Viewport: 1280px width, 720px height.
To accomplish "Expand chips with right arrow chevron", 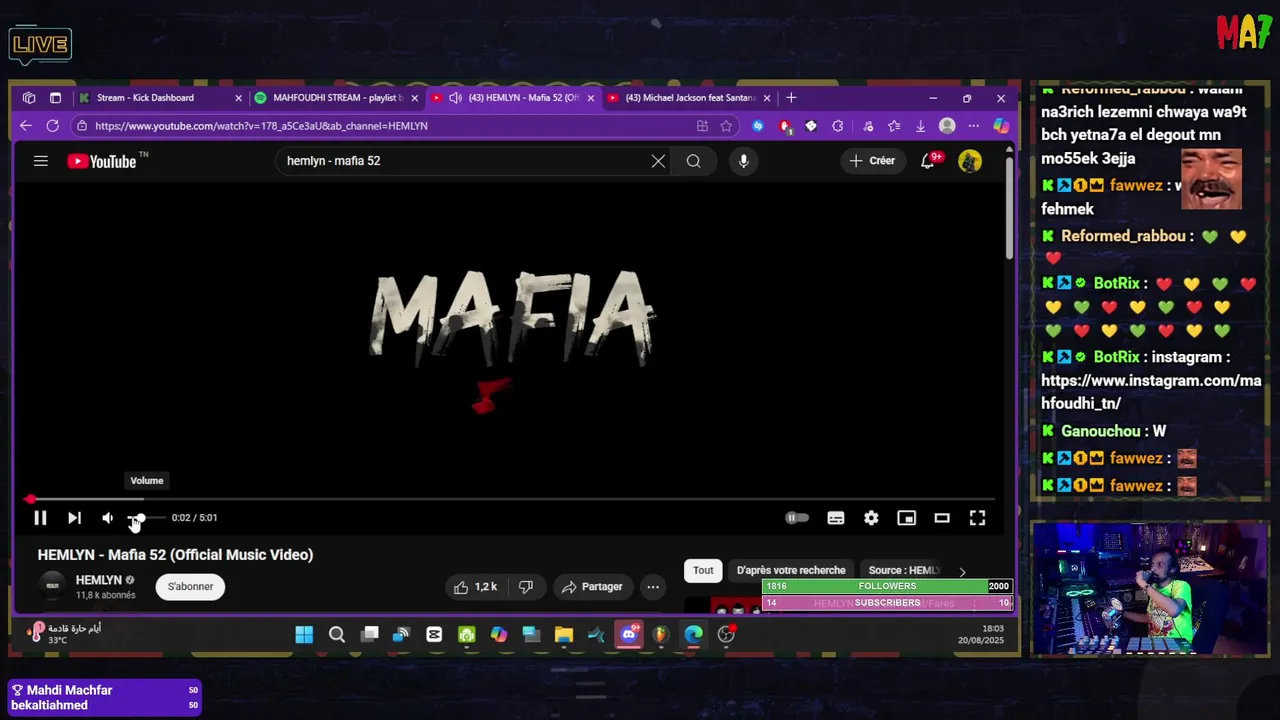I will click(962, 571).
